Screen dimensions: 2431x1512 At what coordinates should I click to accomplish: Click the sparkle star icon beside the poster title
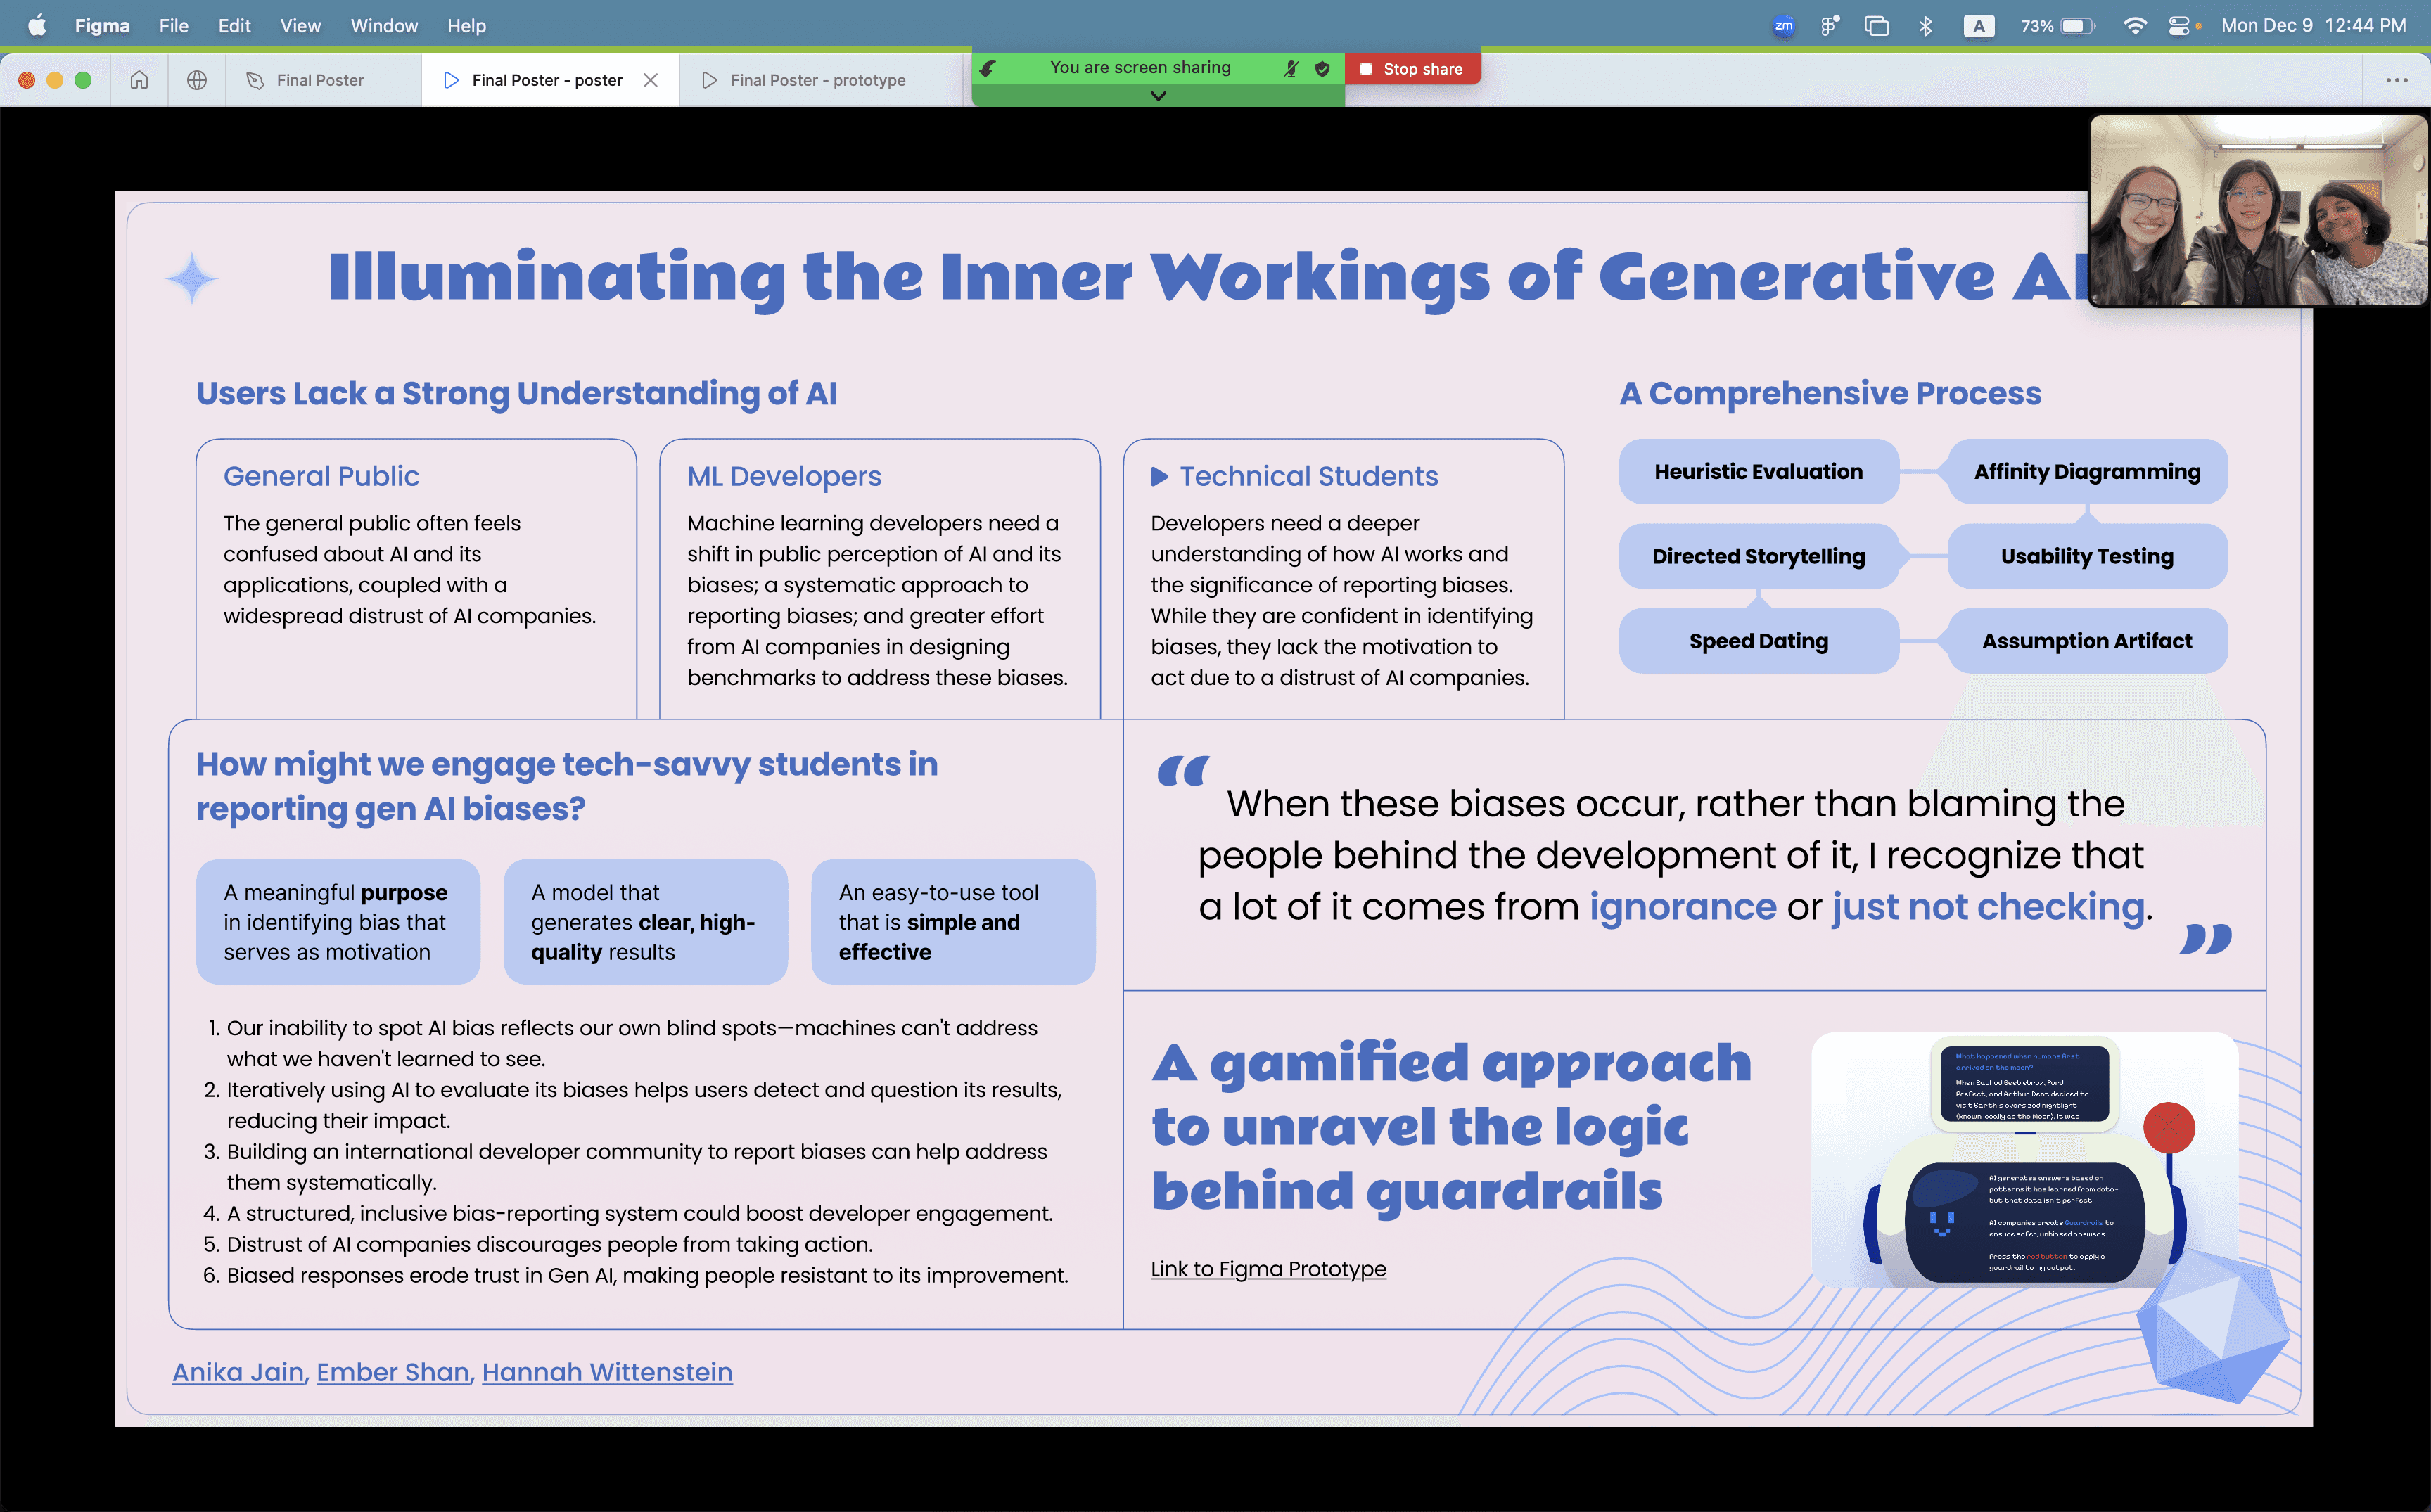pos(192,278)
